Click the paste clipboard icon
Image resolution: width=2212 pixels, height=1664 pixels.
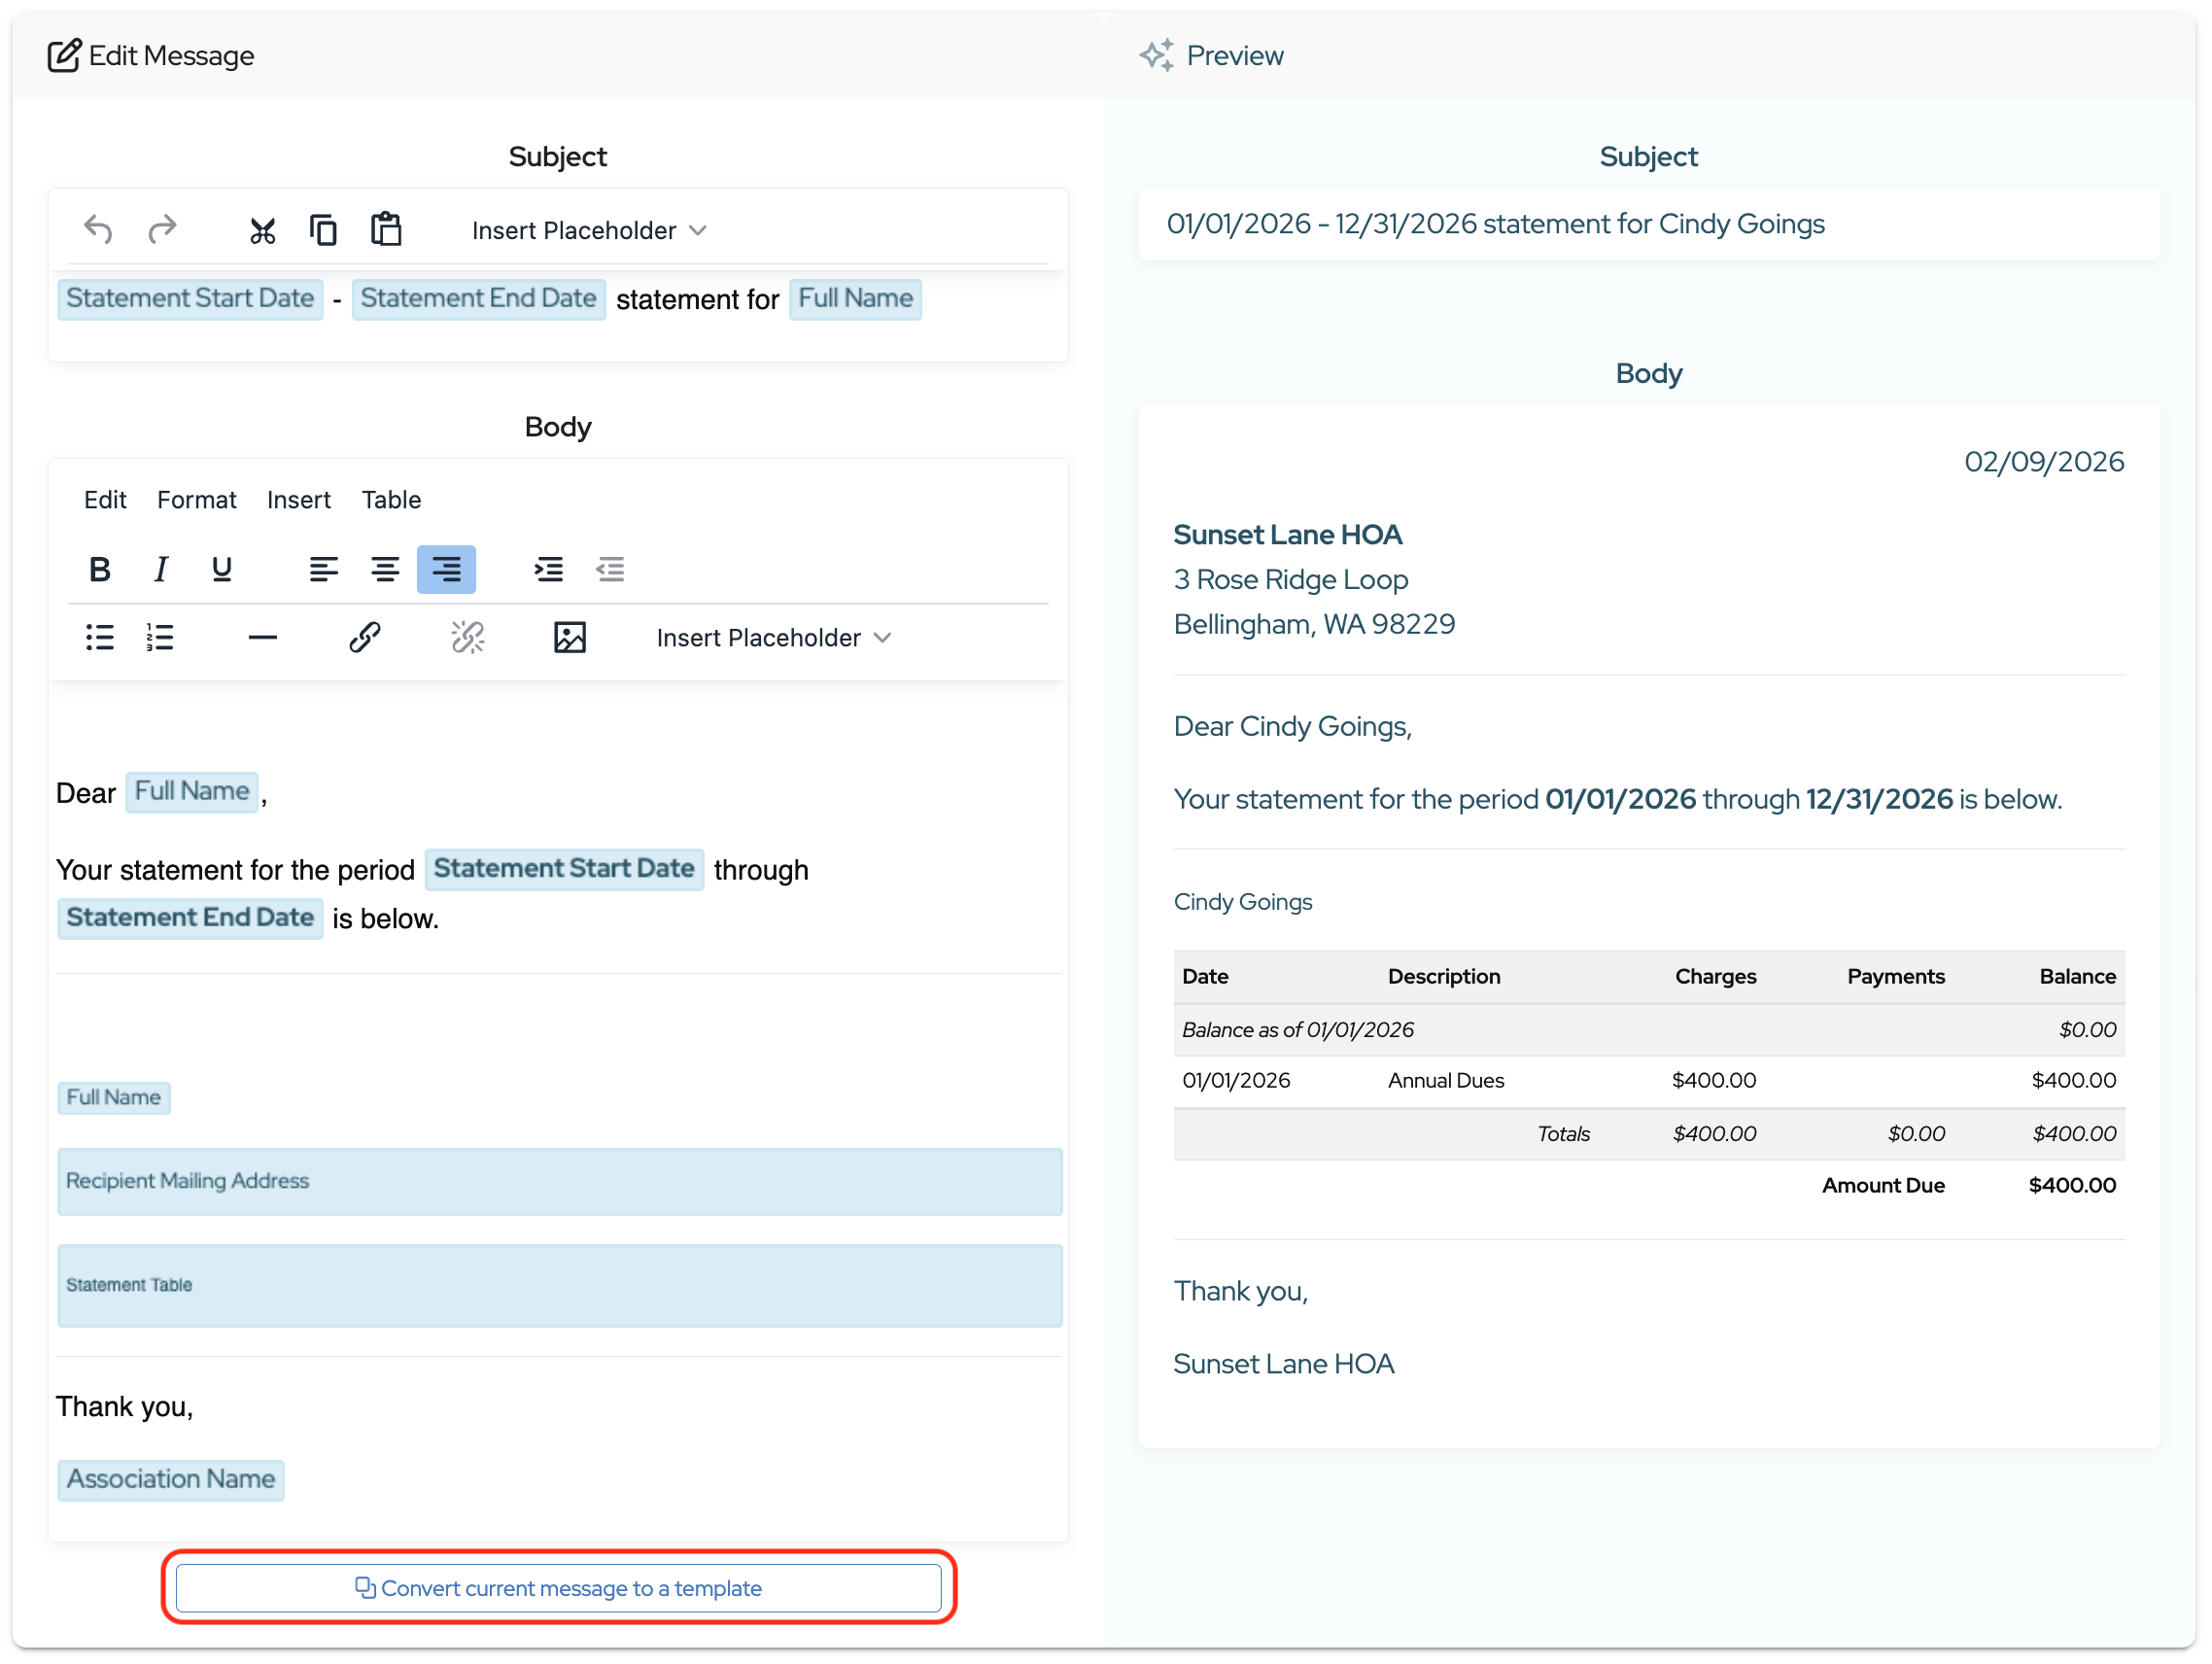[386, 229]
